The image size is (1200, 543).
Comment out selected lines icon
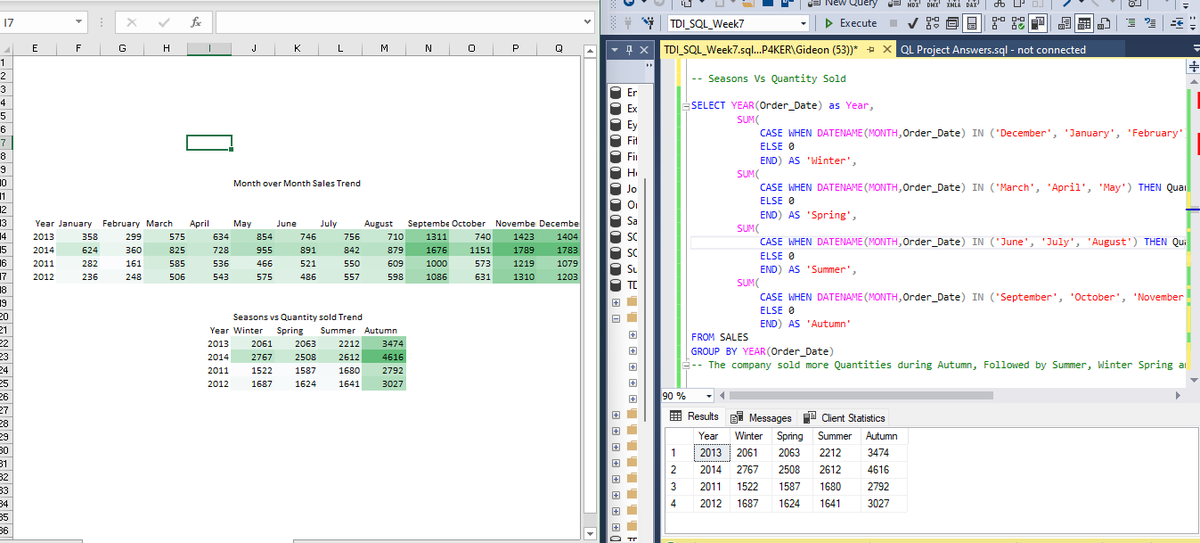click(x=1130, y=23)
